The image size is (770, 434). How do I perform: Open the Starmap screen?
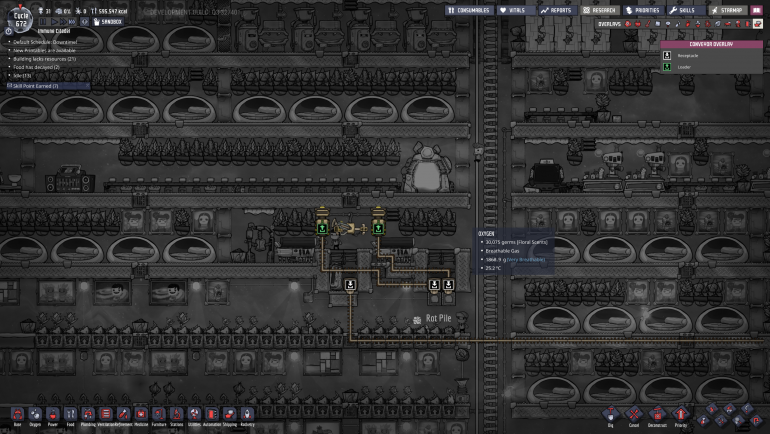(727, 10)
